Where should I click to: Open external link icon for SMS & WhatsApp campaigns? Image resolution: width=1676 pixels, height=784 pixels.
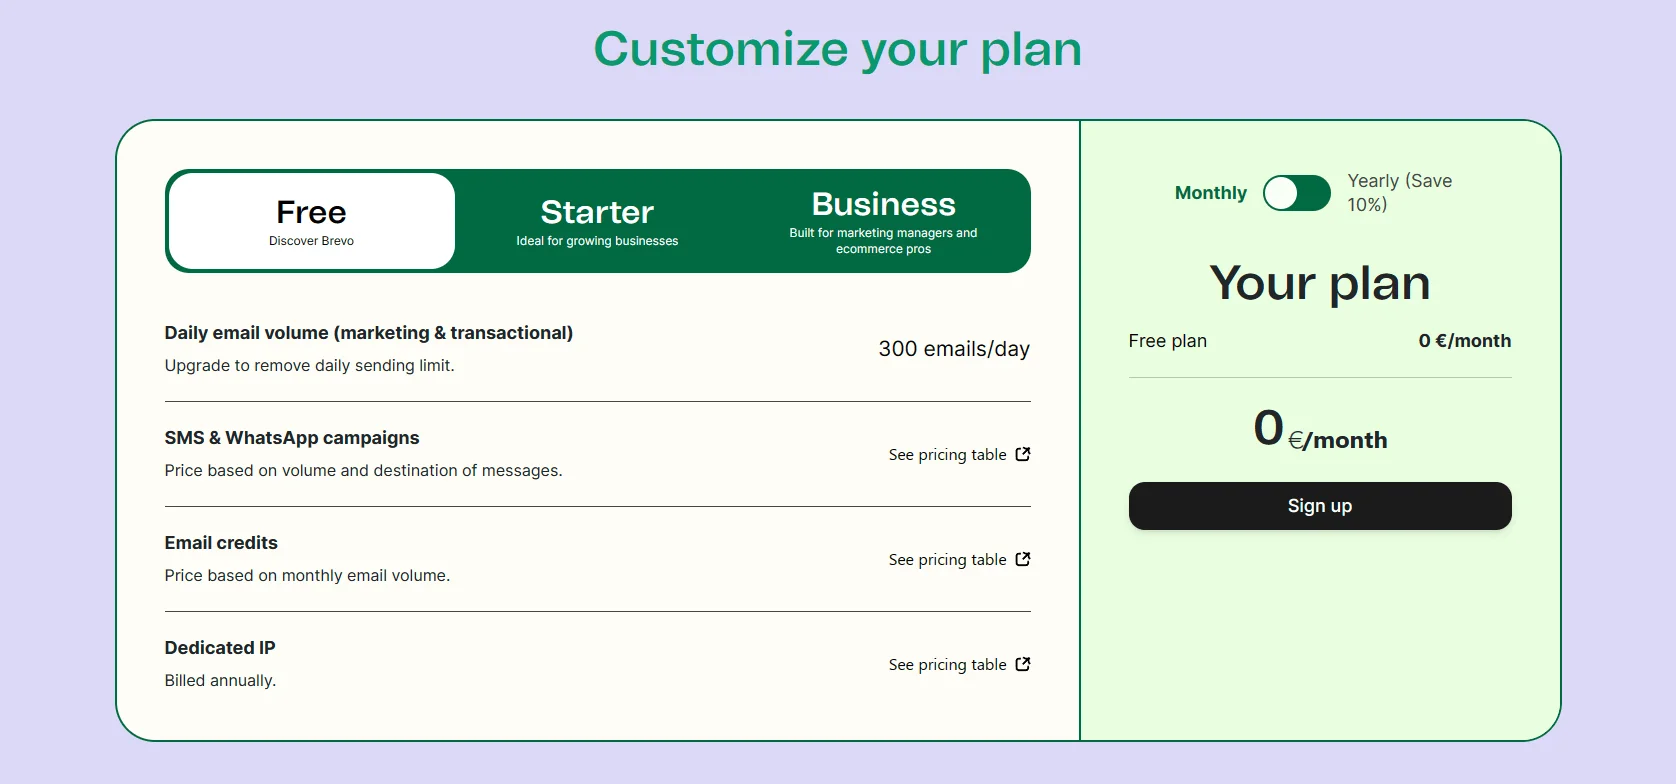click(1023, 454)
